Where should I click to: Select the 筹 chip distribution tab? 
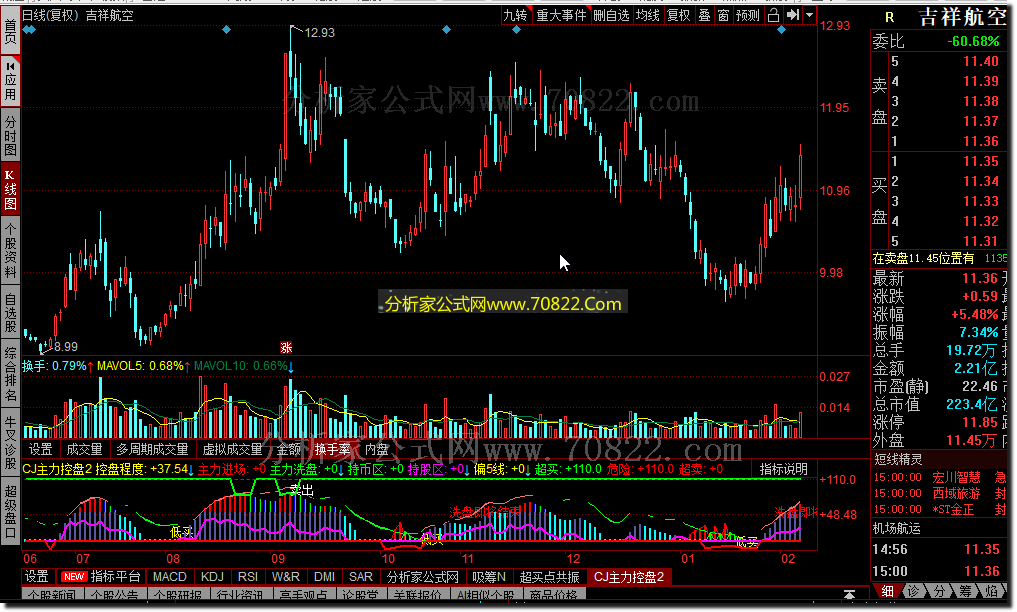pos(966,591)
